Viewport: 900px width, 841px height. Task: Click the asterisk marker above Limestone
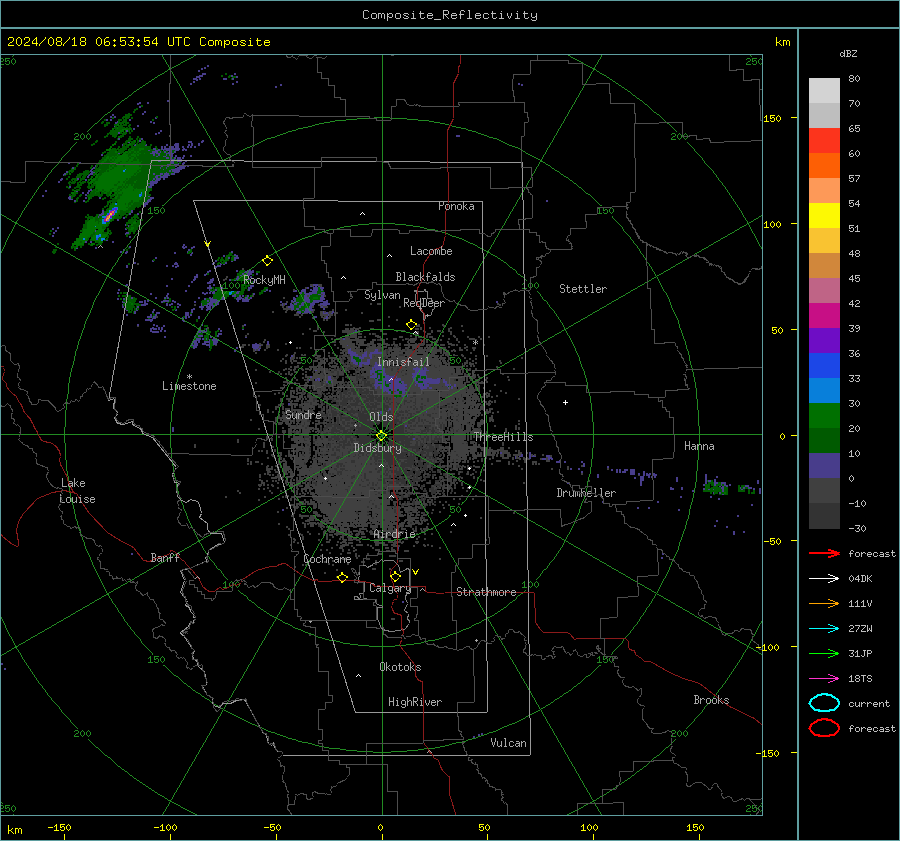(x=189, y=377)
